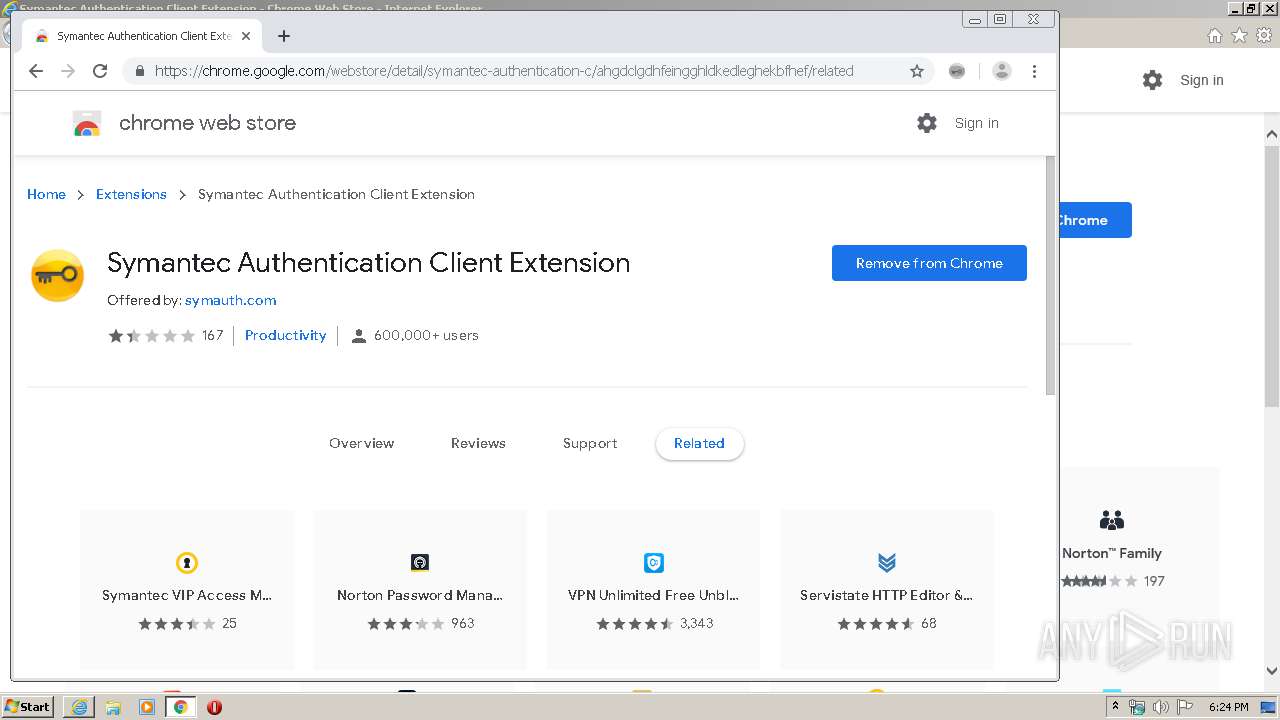This screenshot has width=1280, height=720.
Task: Click the Symantec VIP Access card icon
Action: point(187,562)
